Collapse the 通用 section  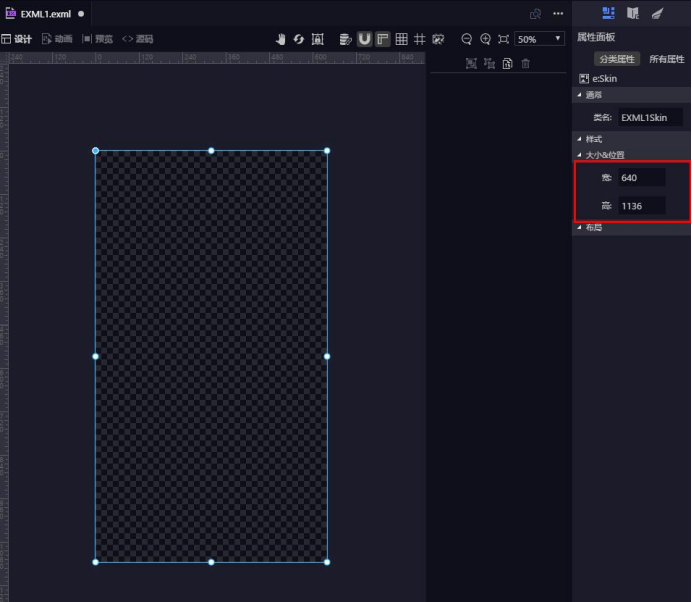click(579, 95)
